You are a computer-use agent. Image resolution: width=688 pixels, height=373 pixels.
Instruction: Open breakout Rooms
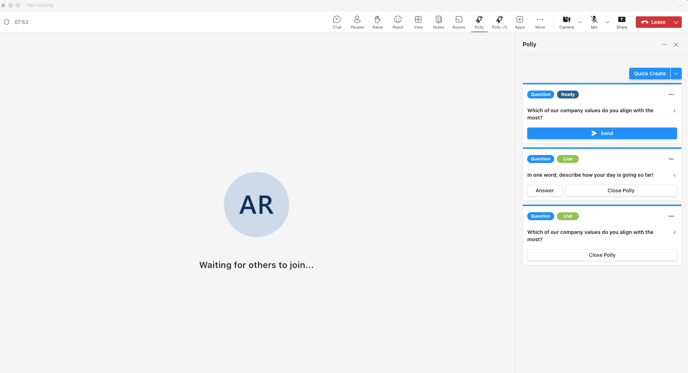coord(459,22)
